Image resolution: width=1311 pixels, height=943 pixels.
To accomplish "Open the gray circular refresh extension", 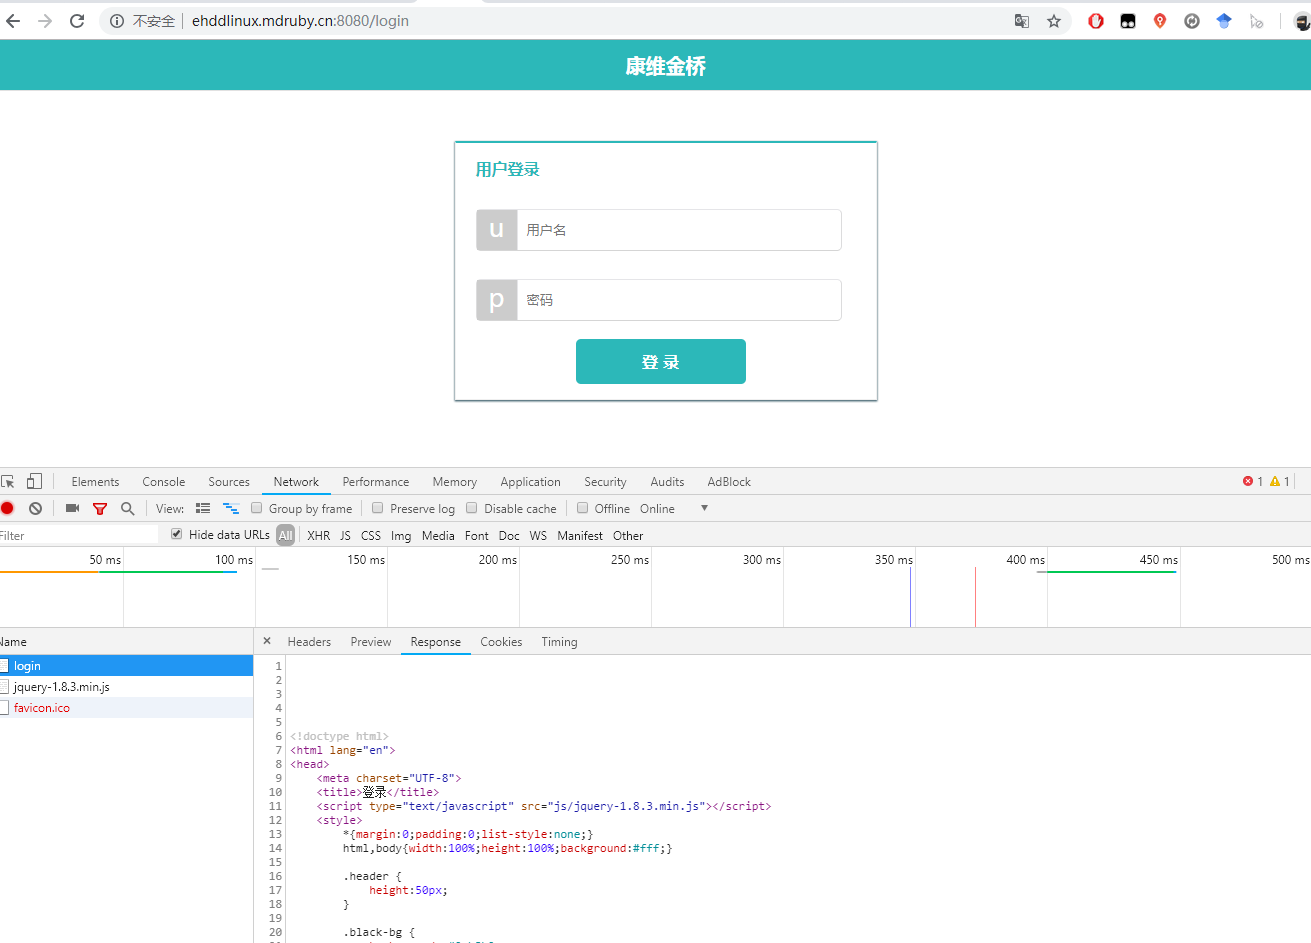I will pyautogui.click(x=1192, y=21).
